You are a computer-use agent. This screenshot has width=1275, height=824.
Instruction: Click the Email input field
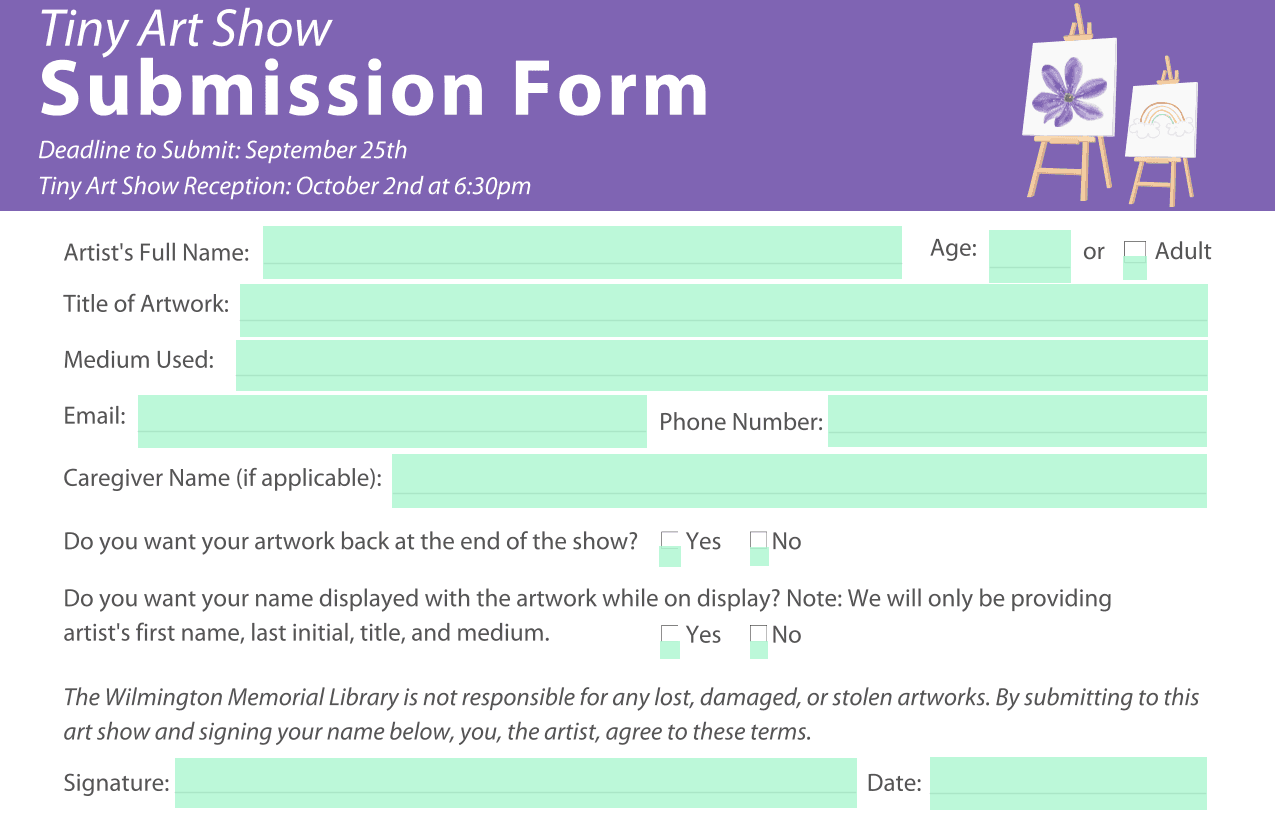coord(392,421)
